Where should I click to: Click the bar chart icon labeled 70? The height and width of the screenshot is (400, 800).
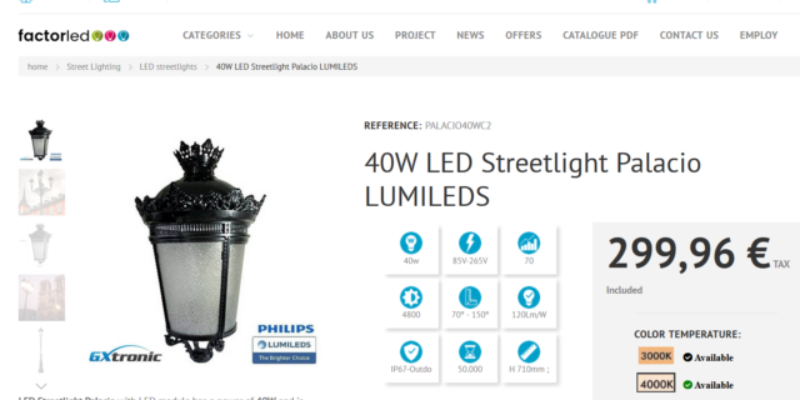coord(529,243)
